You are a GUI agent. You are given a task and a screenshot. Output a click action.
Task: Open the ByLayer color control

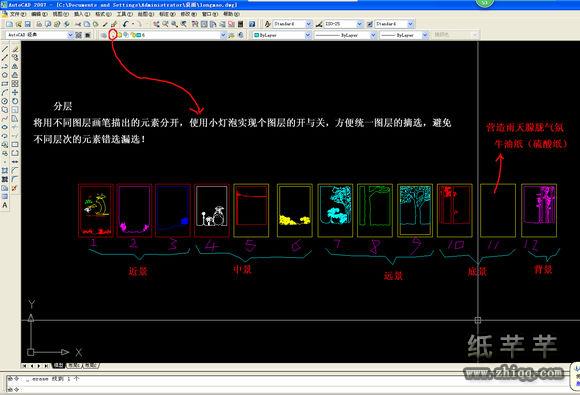click(282, 35)
